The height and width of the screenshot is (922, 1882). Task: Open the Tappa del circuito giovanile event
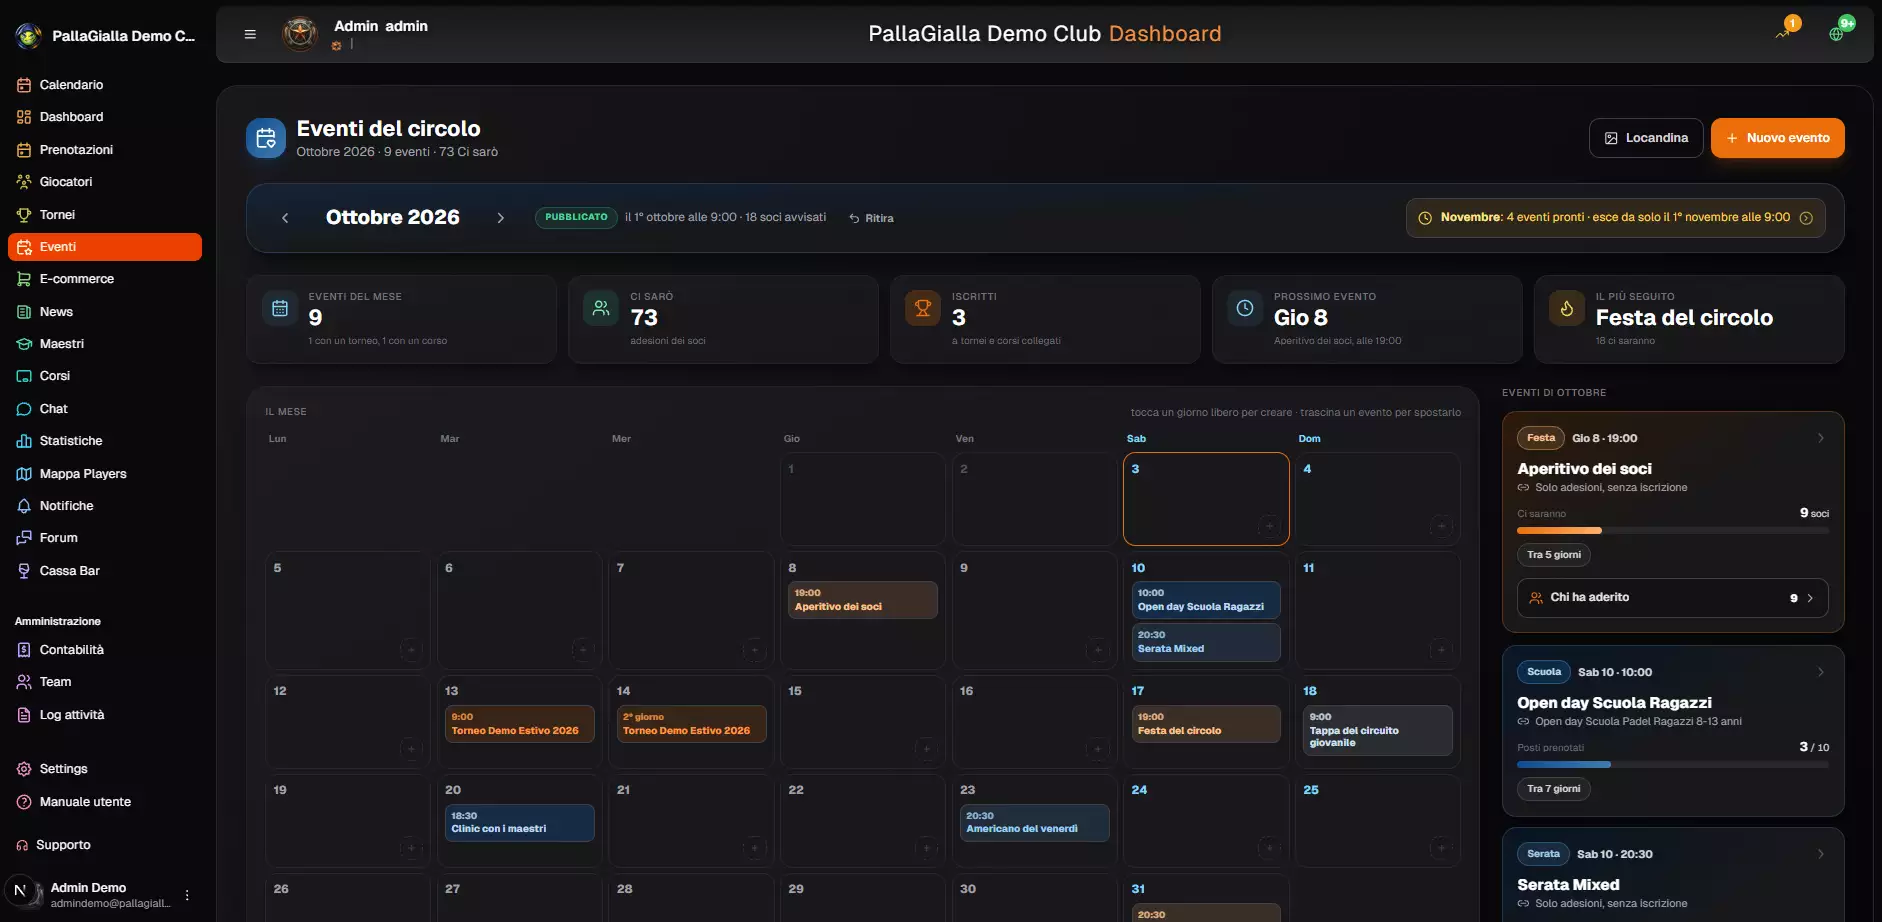[1378, 730]
